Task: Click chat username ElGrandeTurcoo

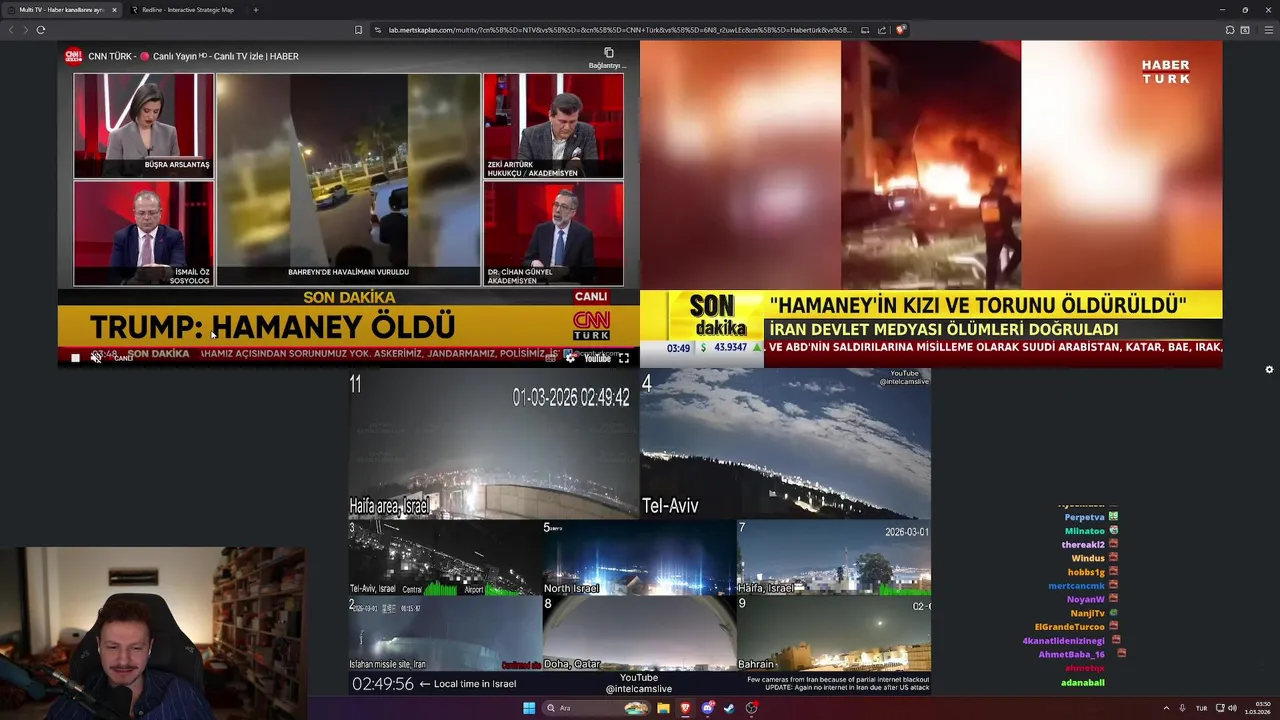Action: pos(1069,627)
